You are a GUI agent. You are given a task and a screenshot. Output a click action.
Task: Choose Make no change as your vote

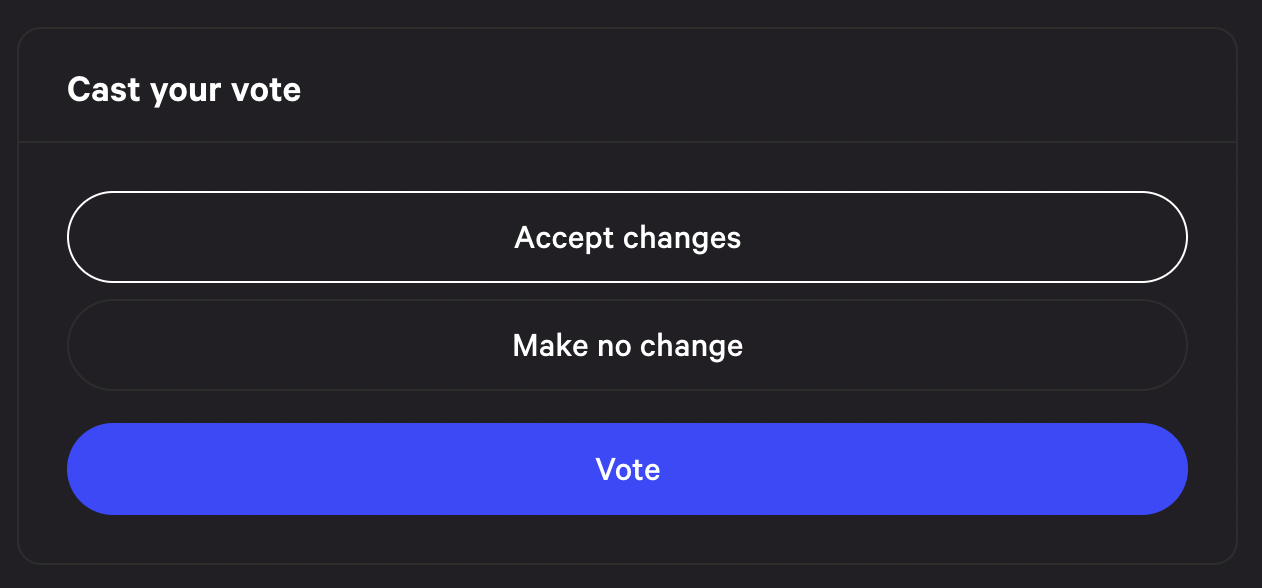tap(627, 345)
